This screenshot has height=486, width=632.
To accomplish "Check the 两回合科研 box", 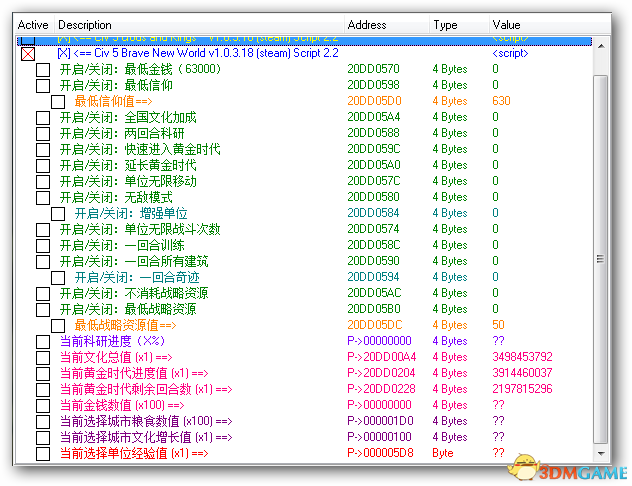I will click(x=43, y=134).
